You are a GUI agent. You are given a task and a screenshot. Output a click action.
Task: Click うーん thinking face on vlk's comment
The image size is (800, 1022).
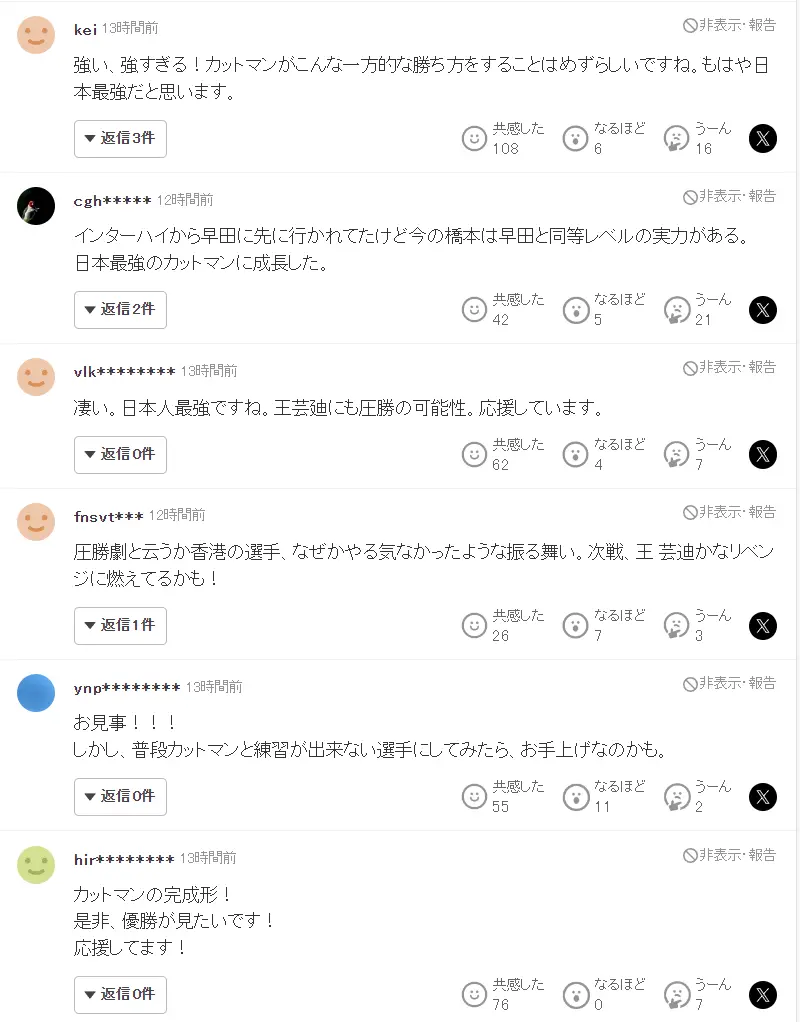[677, 454]
